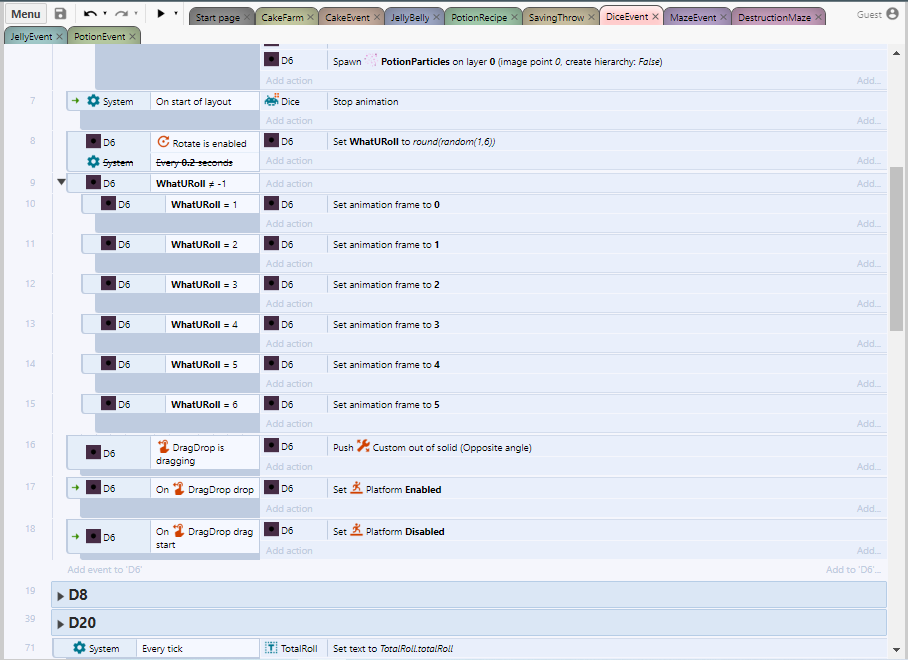Click the Guest account icon
Image resolution: width=908 pixels, height=660 pixels.
pos(893,14)
